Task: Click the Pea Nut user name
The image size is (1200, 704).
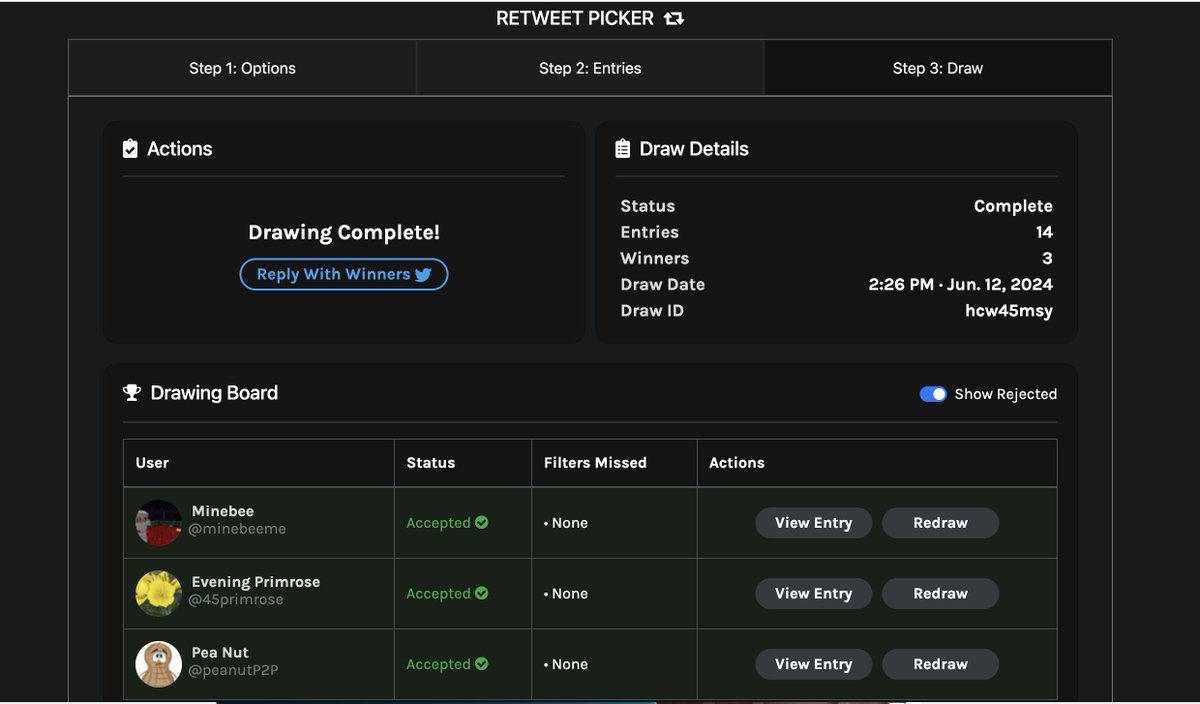Action: (220, 652)
